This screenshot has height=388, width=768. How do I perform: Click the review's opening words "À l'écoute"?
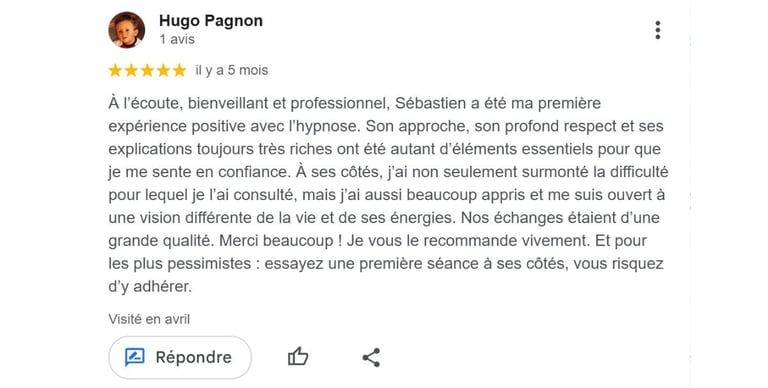pyautogui.click(x=145, y=103)
